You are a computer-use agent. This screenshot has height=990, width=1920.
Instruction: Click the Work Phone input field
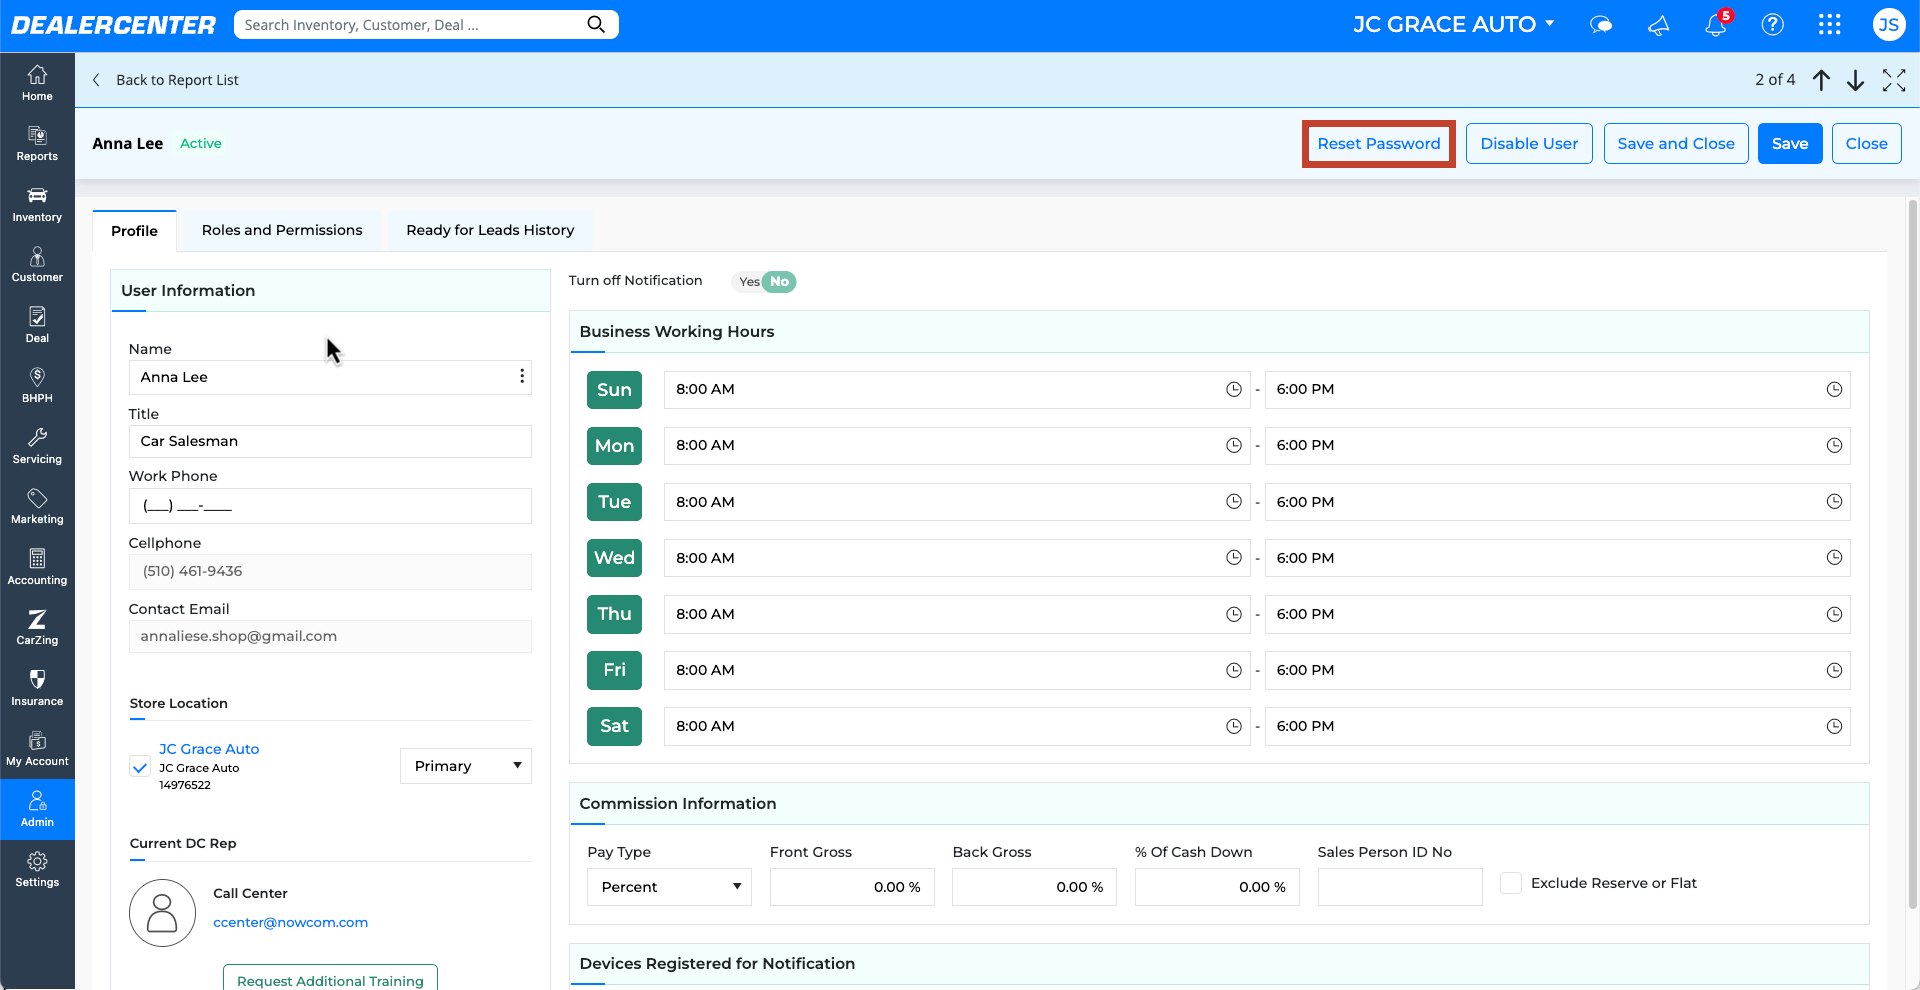coord(330,506)
